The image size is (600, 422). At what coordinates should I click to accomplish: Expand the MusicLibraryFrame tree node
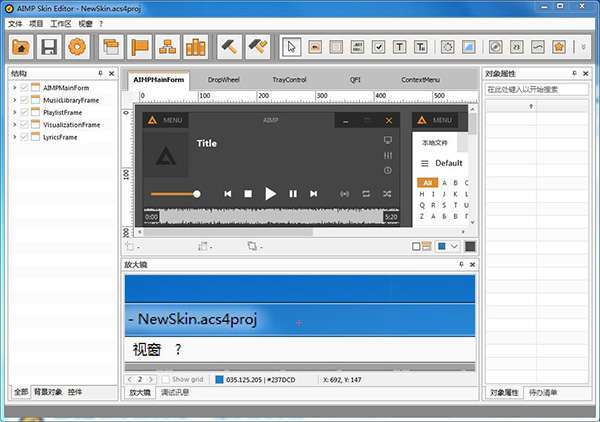pyautogui.click(x=14, y=100)
